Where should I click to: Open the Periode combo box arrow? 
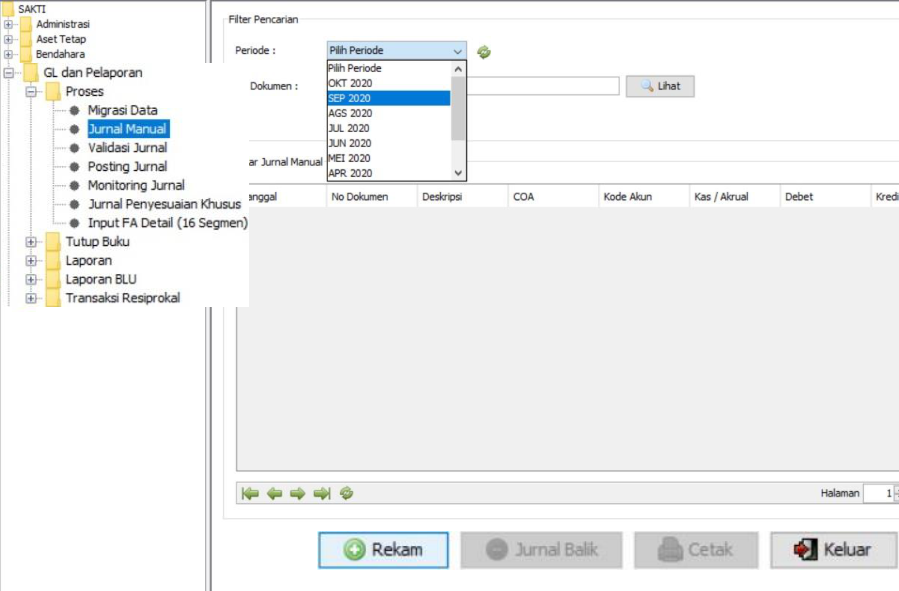458,51
